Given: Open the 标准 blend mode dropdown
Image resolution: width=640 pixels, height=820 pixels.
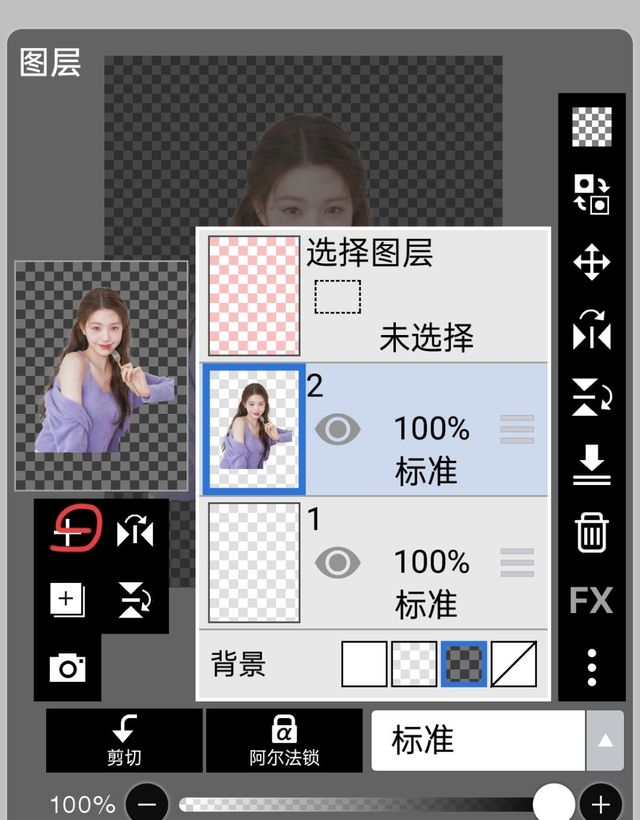Looking at the screenshot, I should point(478,741).
